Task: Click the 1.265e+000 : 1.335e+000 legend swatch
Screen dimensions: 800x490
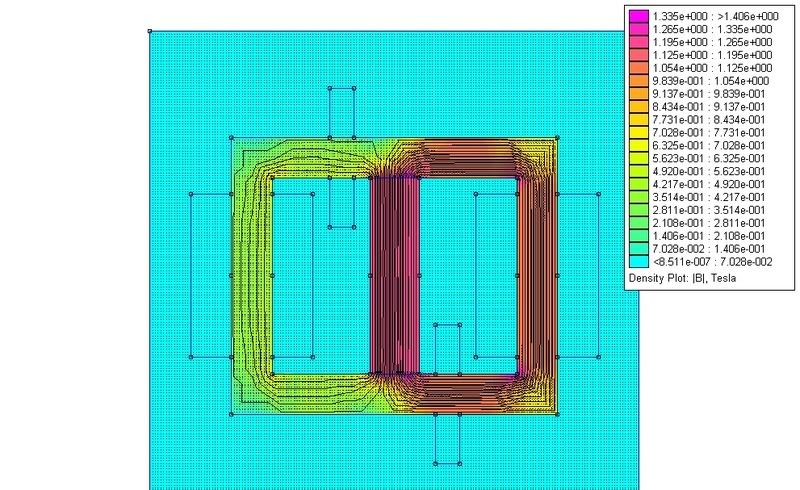Action: pos(638,29)
